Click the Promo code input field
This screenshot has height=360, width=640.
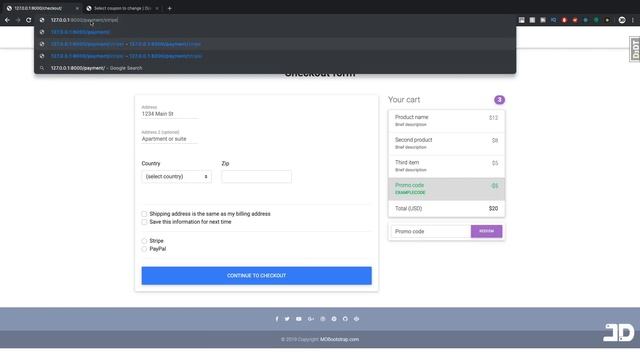point(431,231)
